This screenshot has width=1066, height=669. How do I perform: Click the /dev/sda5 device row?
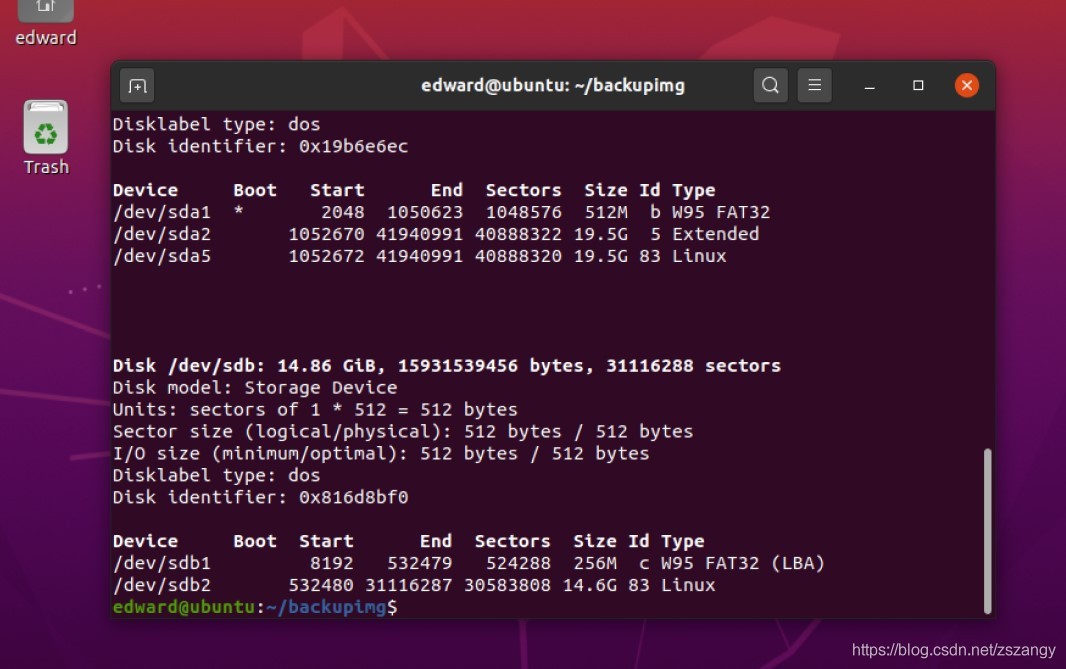419,256
